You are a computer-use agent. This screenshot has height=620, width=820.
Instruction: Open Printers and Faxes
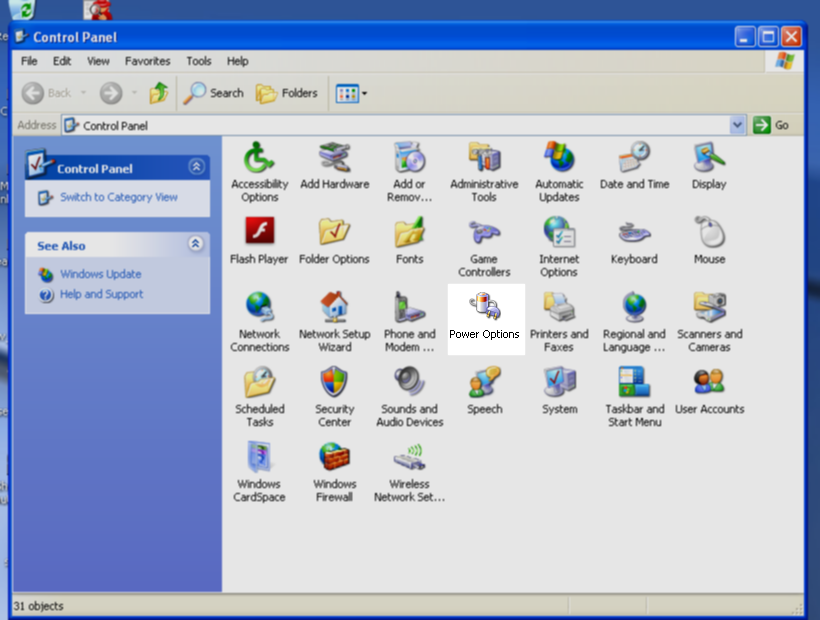[x=559, y=322]
